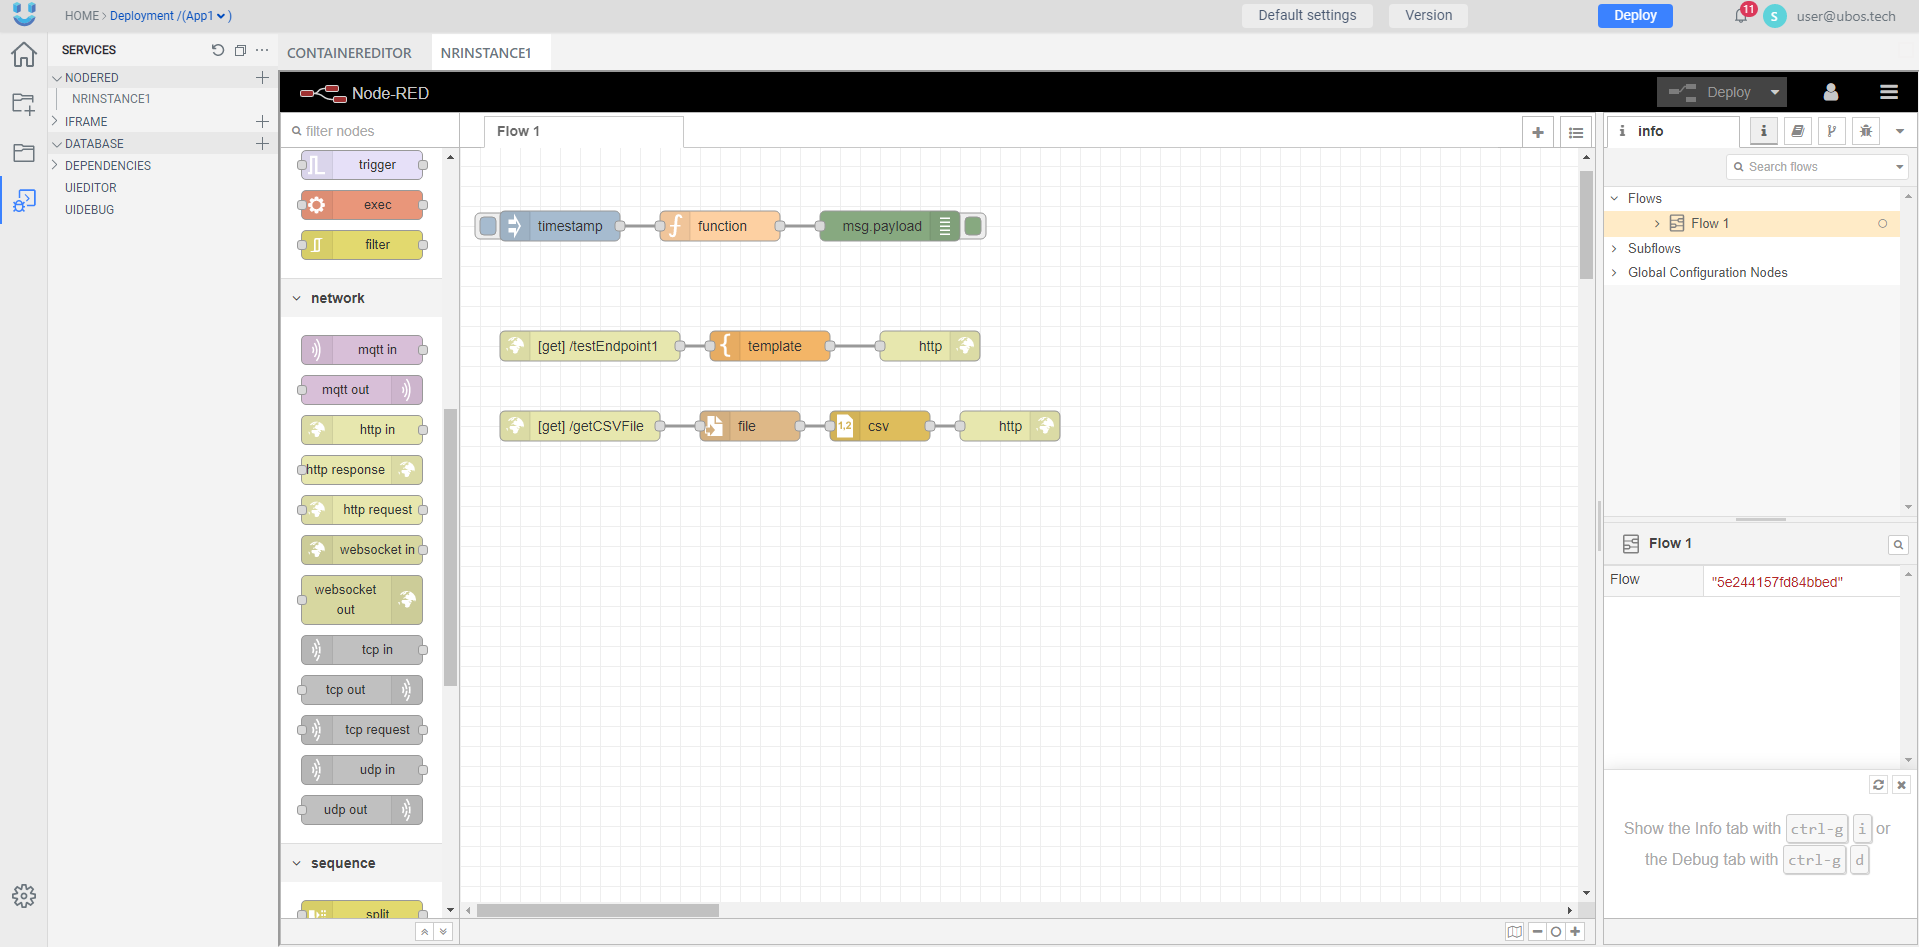
Task: Switch to the NRINSTANCE1 editor tab
Action: coord(486,53)
